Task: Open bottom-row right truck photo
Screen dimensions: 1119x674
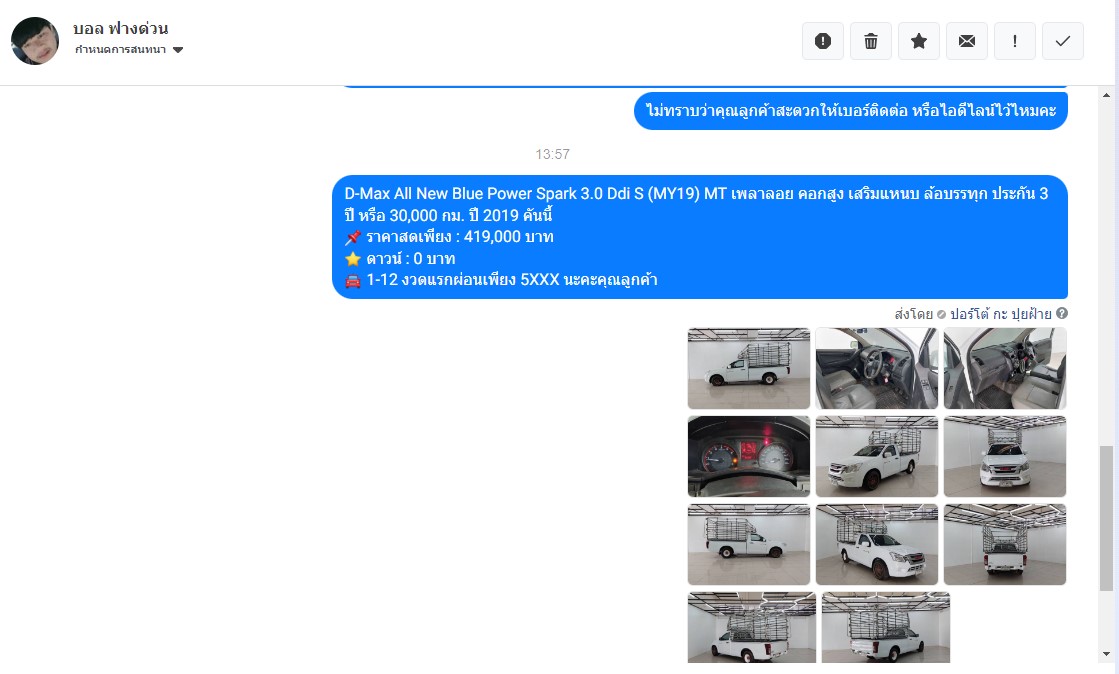Action: 886,628
